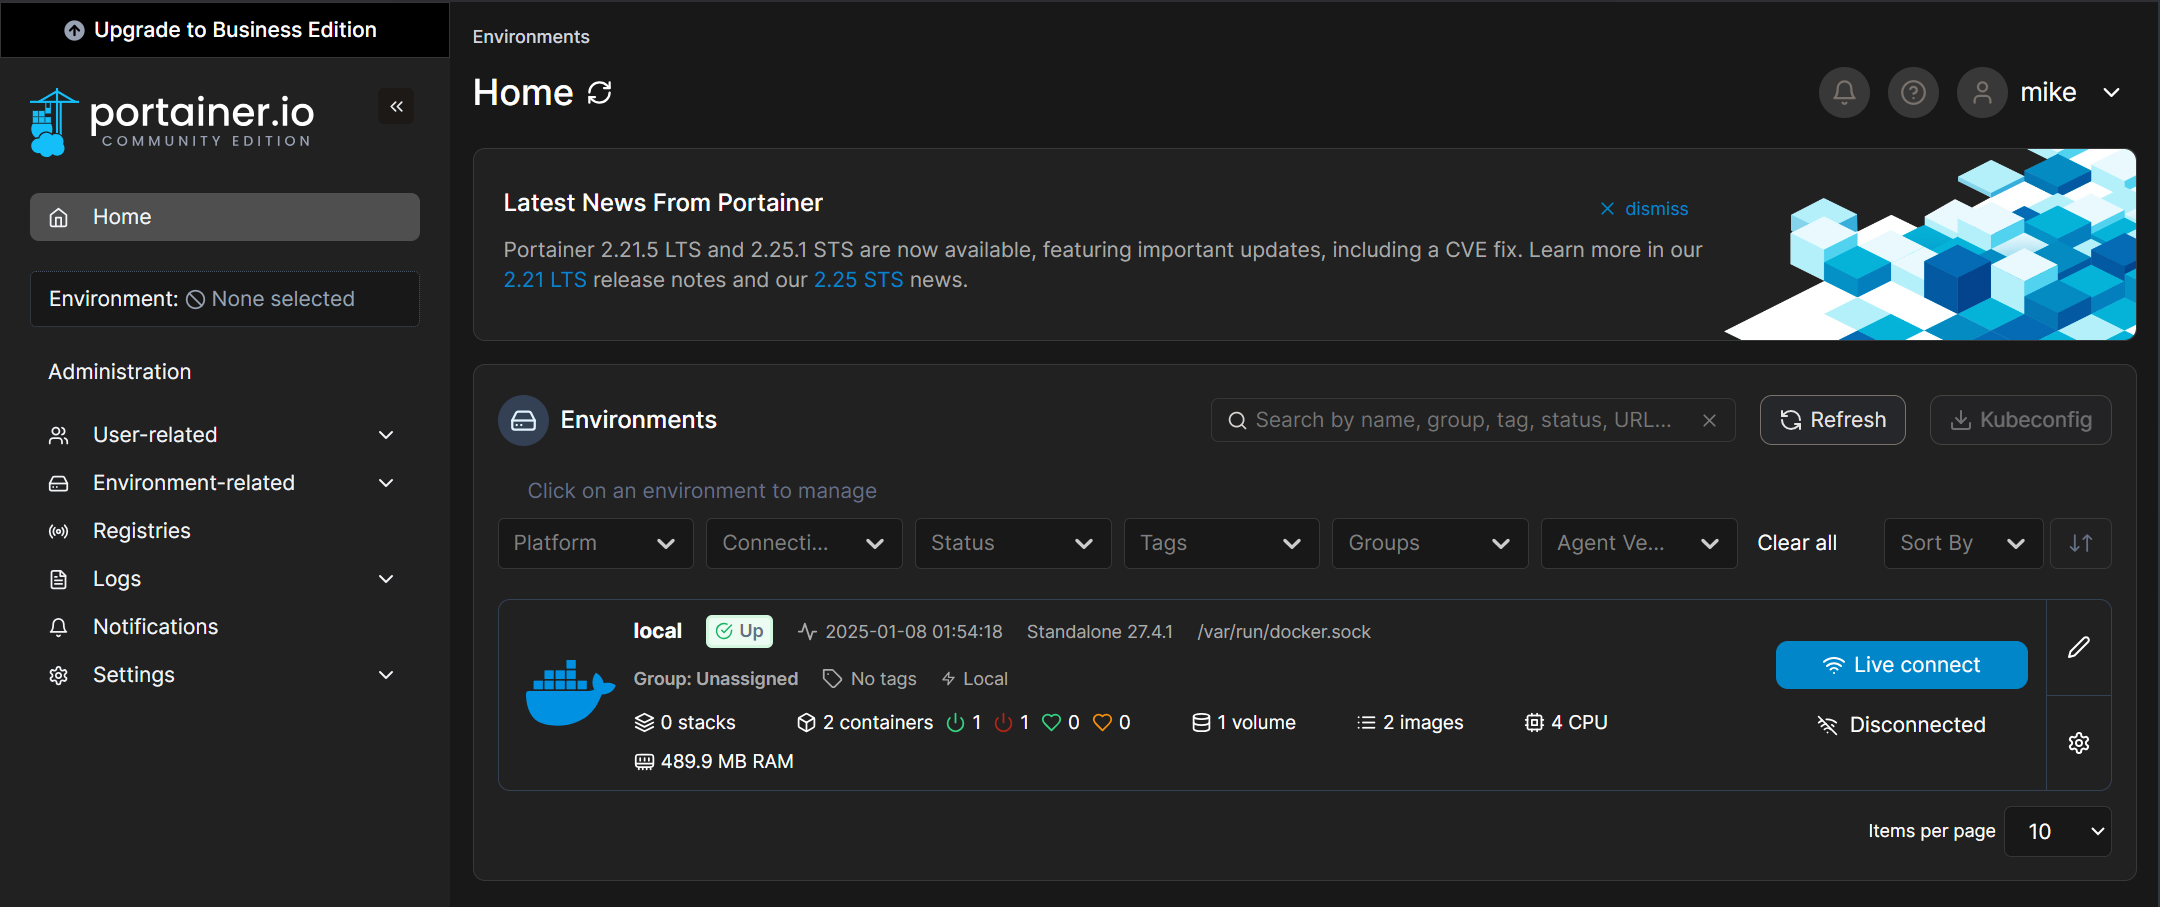This screenshot has height=907, width=2160.
Task: Open mike user menu chevron
Action: 2112,93
